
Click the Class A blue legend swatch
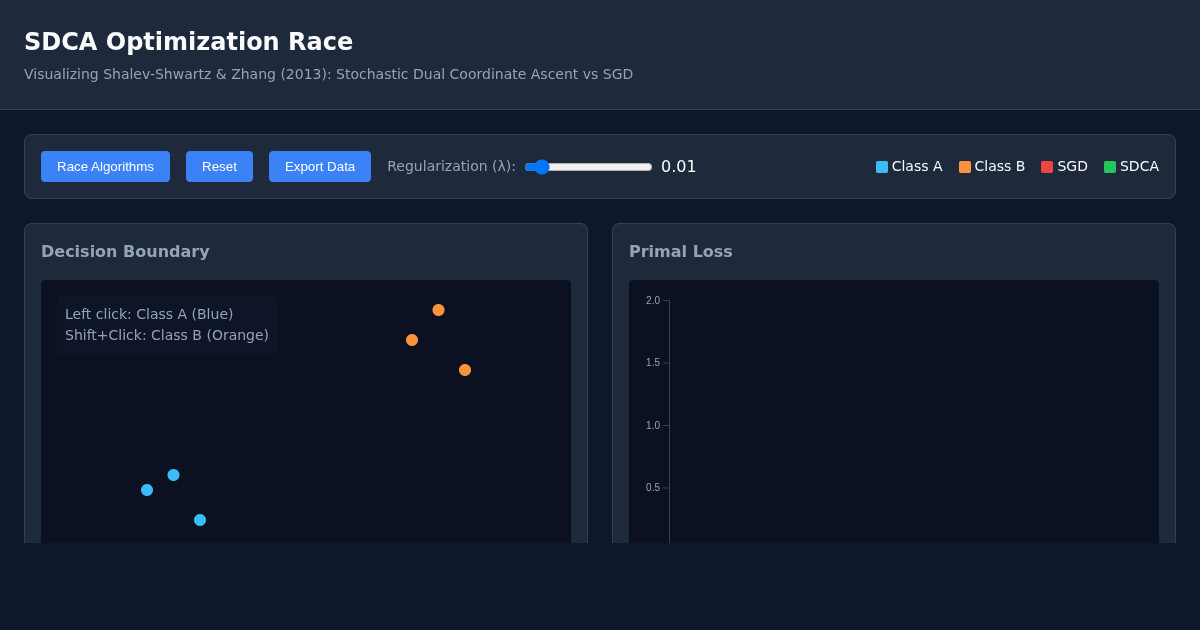tap(882, 167)
